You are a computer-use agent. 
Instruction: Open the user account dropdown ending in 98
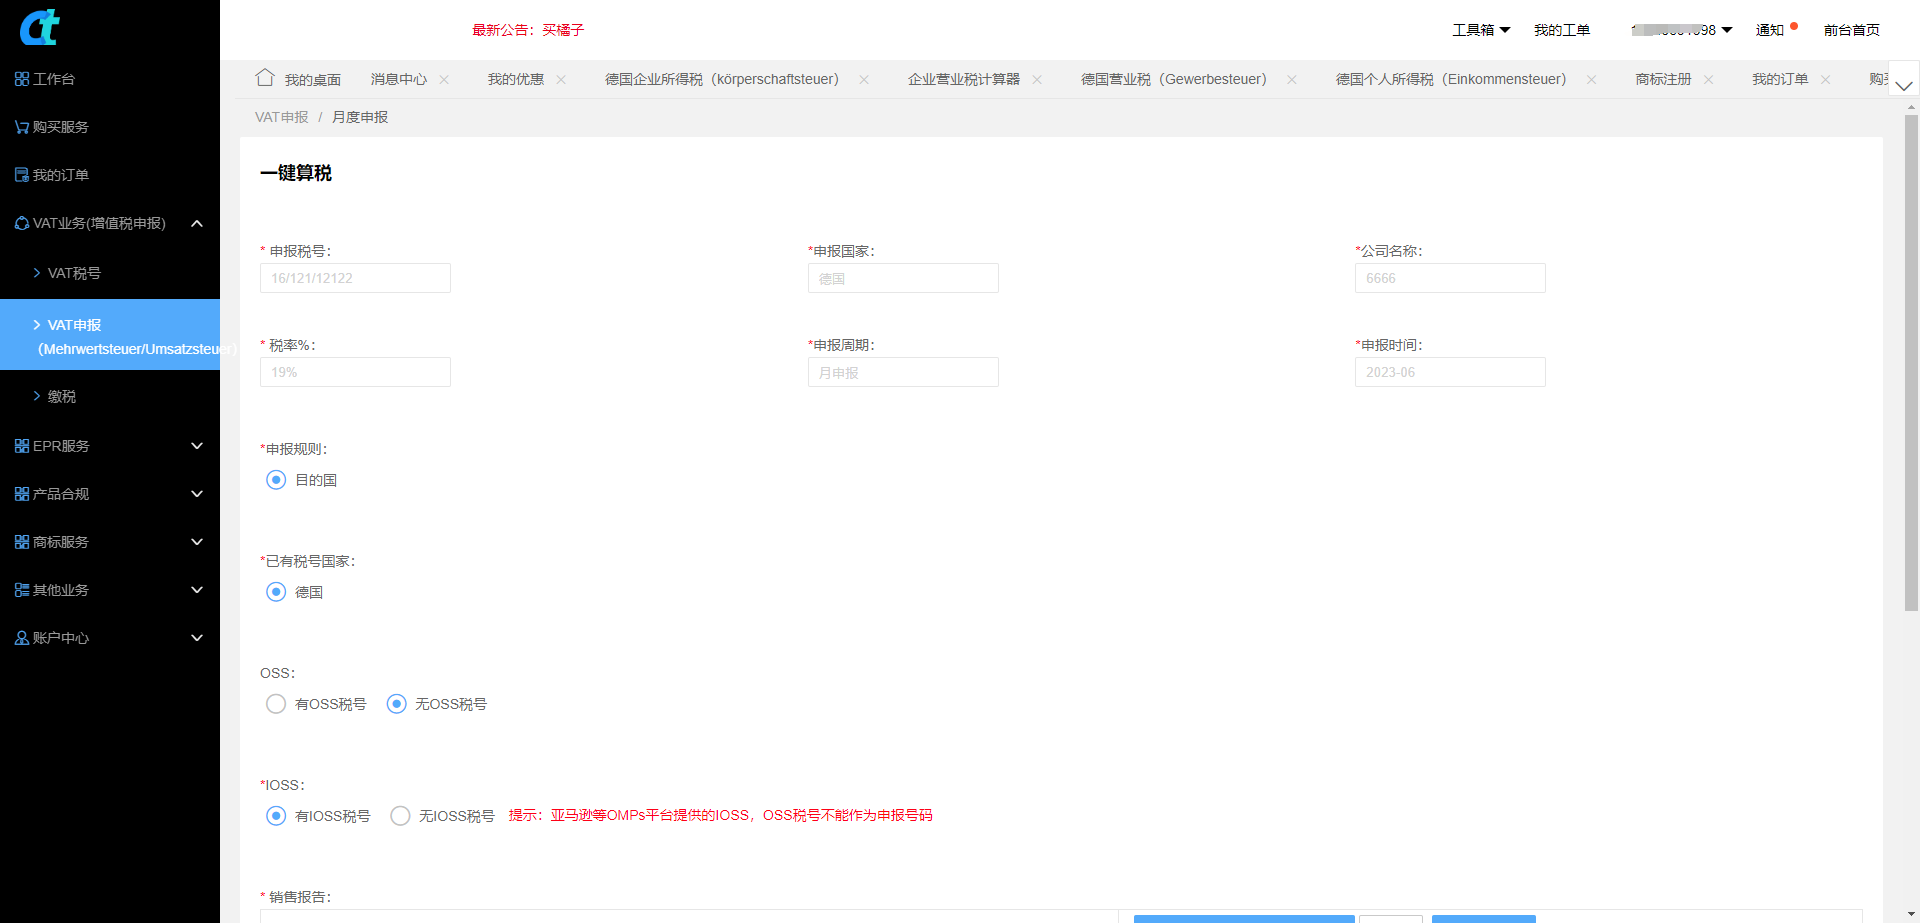1681,30
